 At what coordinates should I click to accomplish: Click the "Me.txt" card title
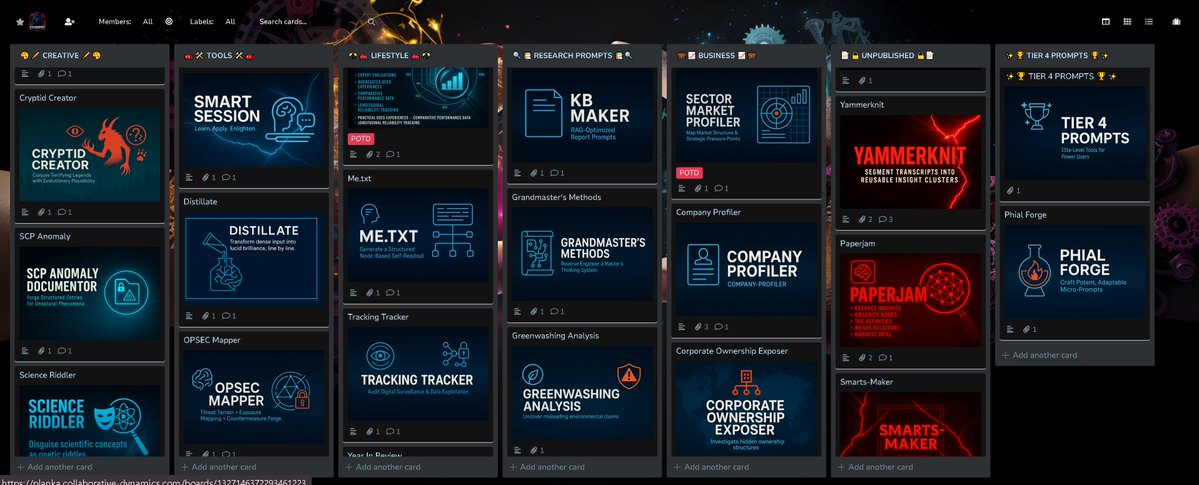359,177
